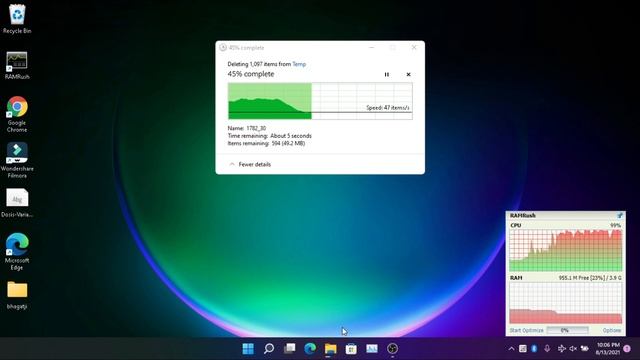Show hidden system tray icons
Viewport: 640px width, 360px height.
pyautogui.click(x=511, y=349)
